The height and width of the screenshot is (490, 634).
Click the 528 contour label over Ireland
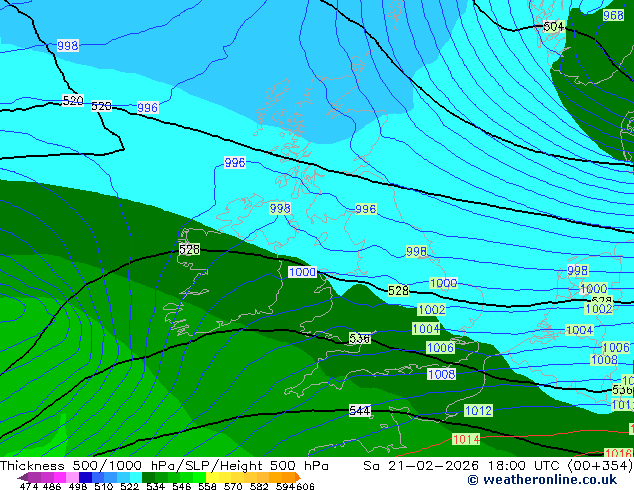(x=189, y=249)
